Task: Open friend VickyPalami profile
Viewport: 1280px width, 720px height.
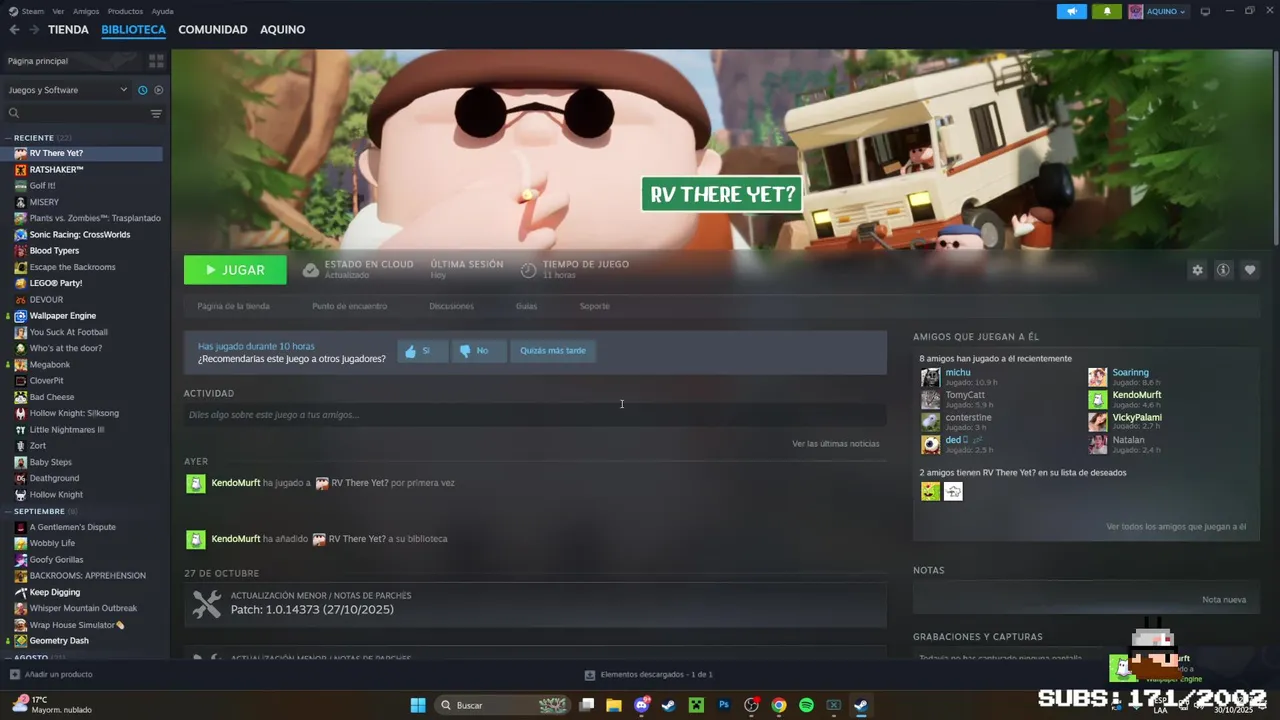Action: click(1137, 417)
